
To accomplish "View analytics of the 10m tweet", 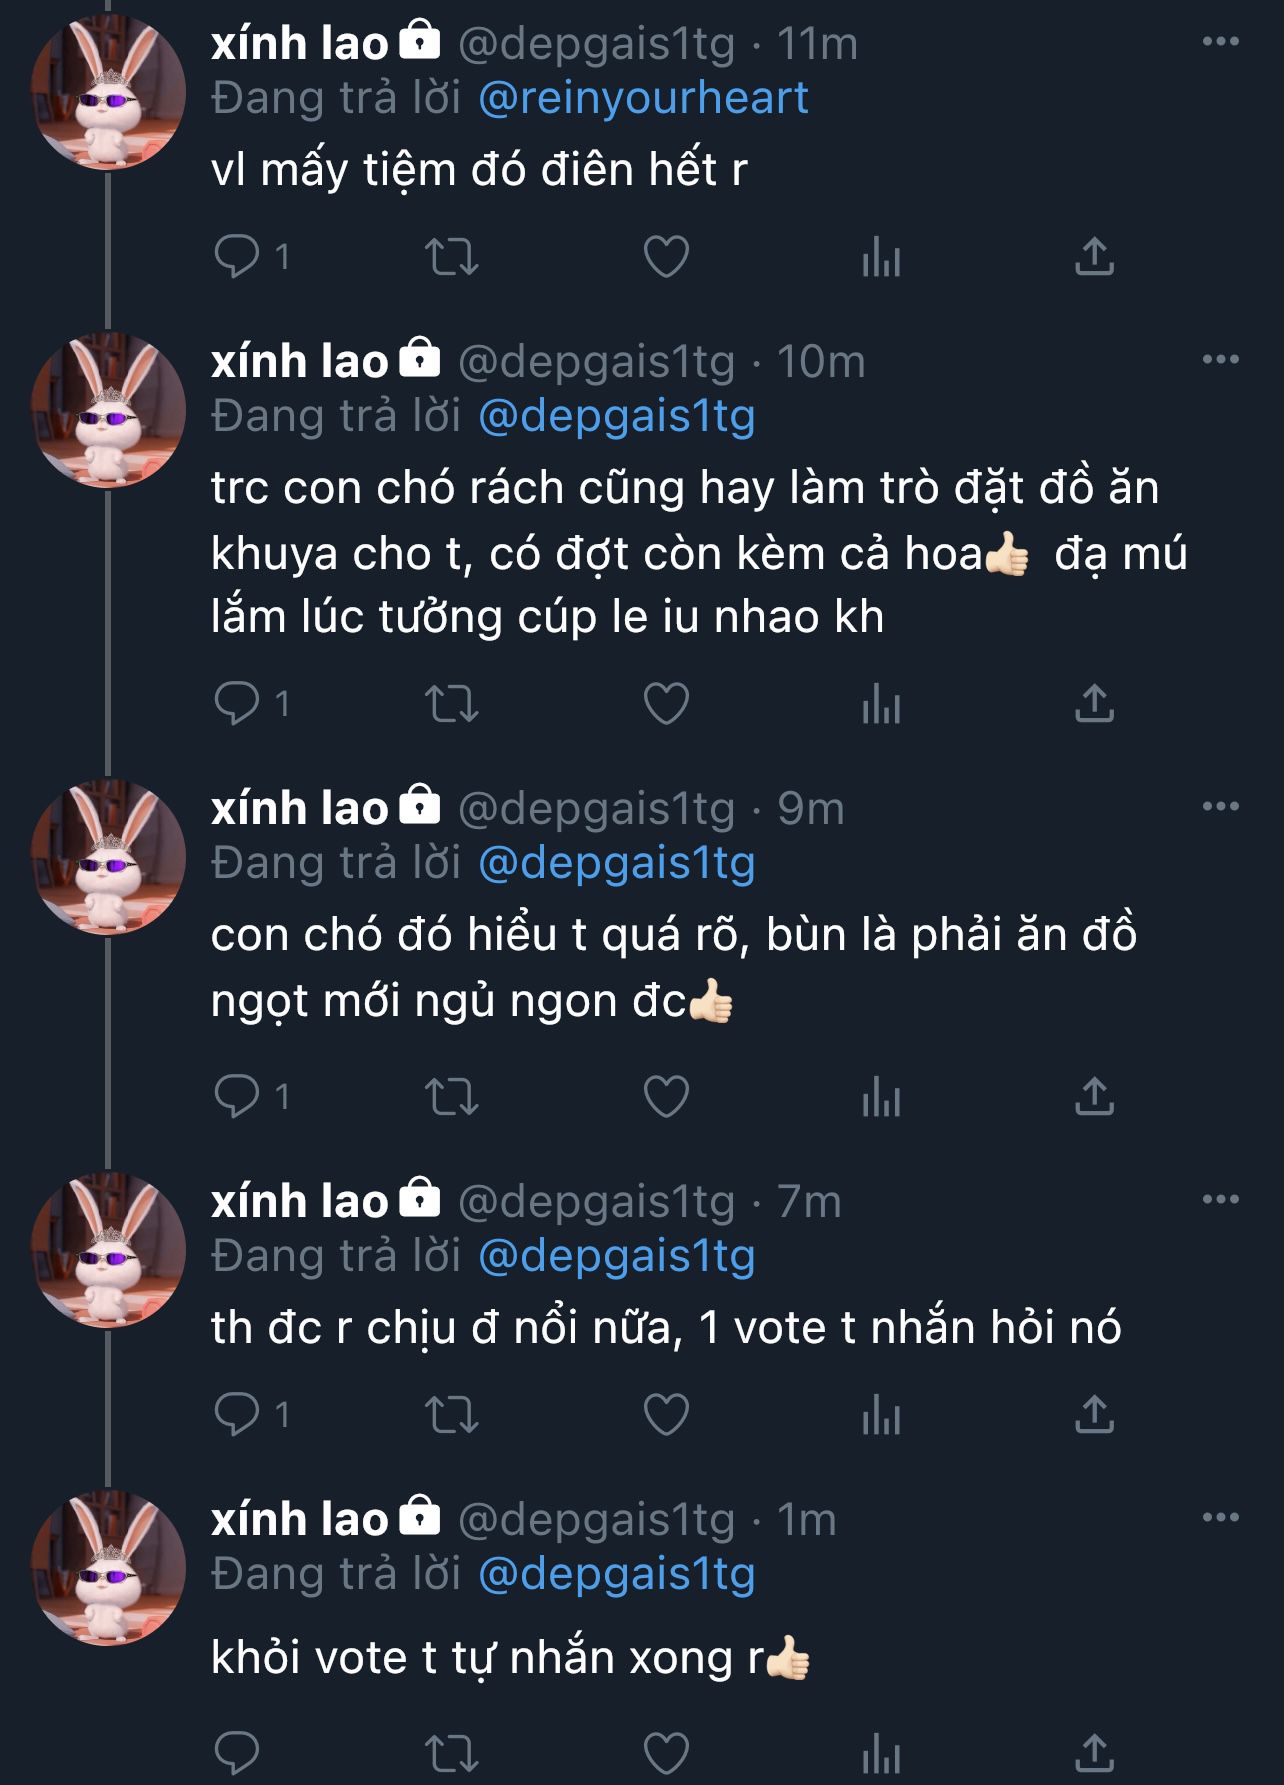I will pos(881,705).
